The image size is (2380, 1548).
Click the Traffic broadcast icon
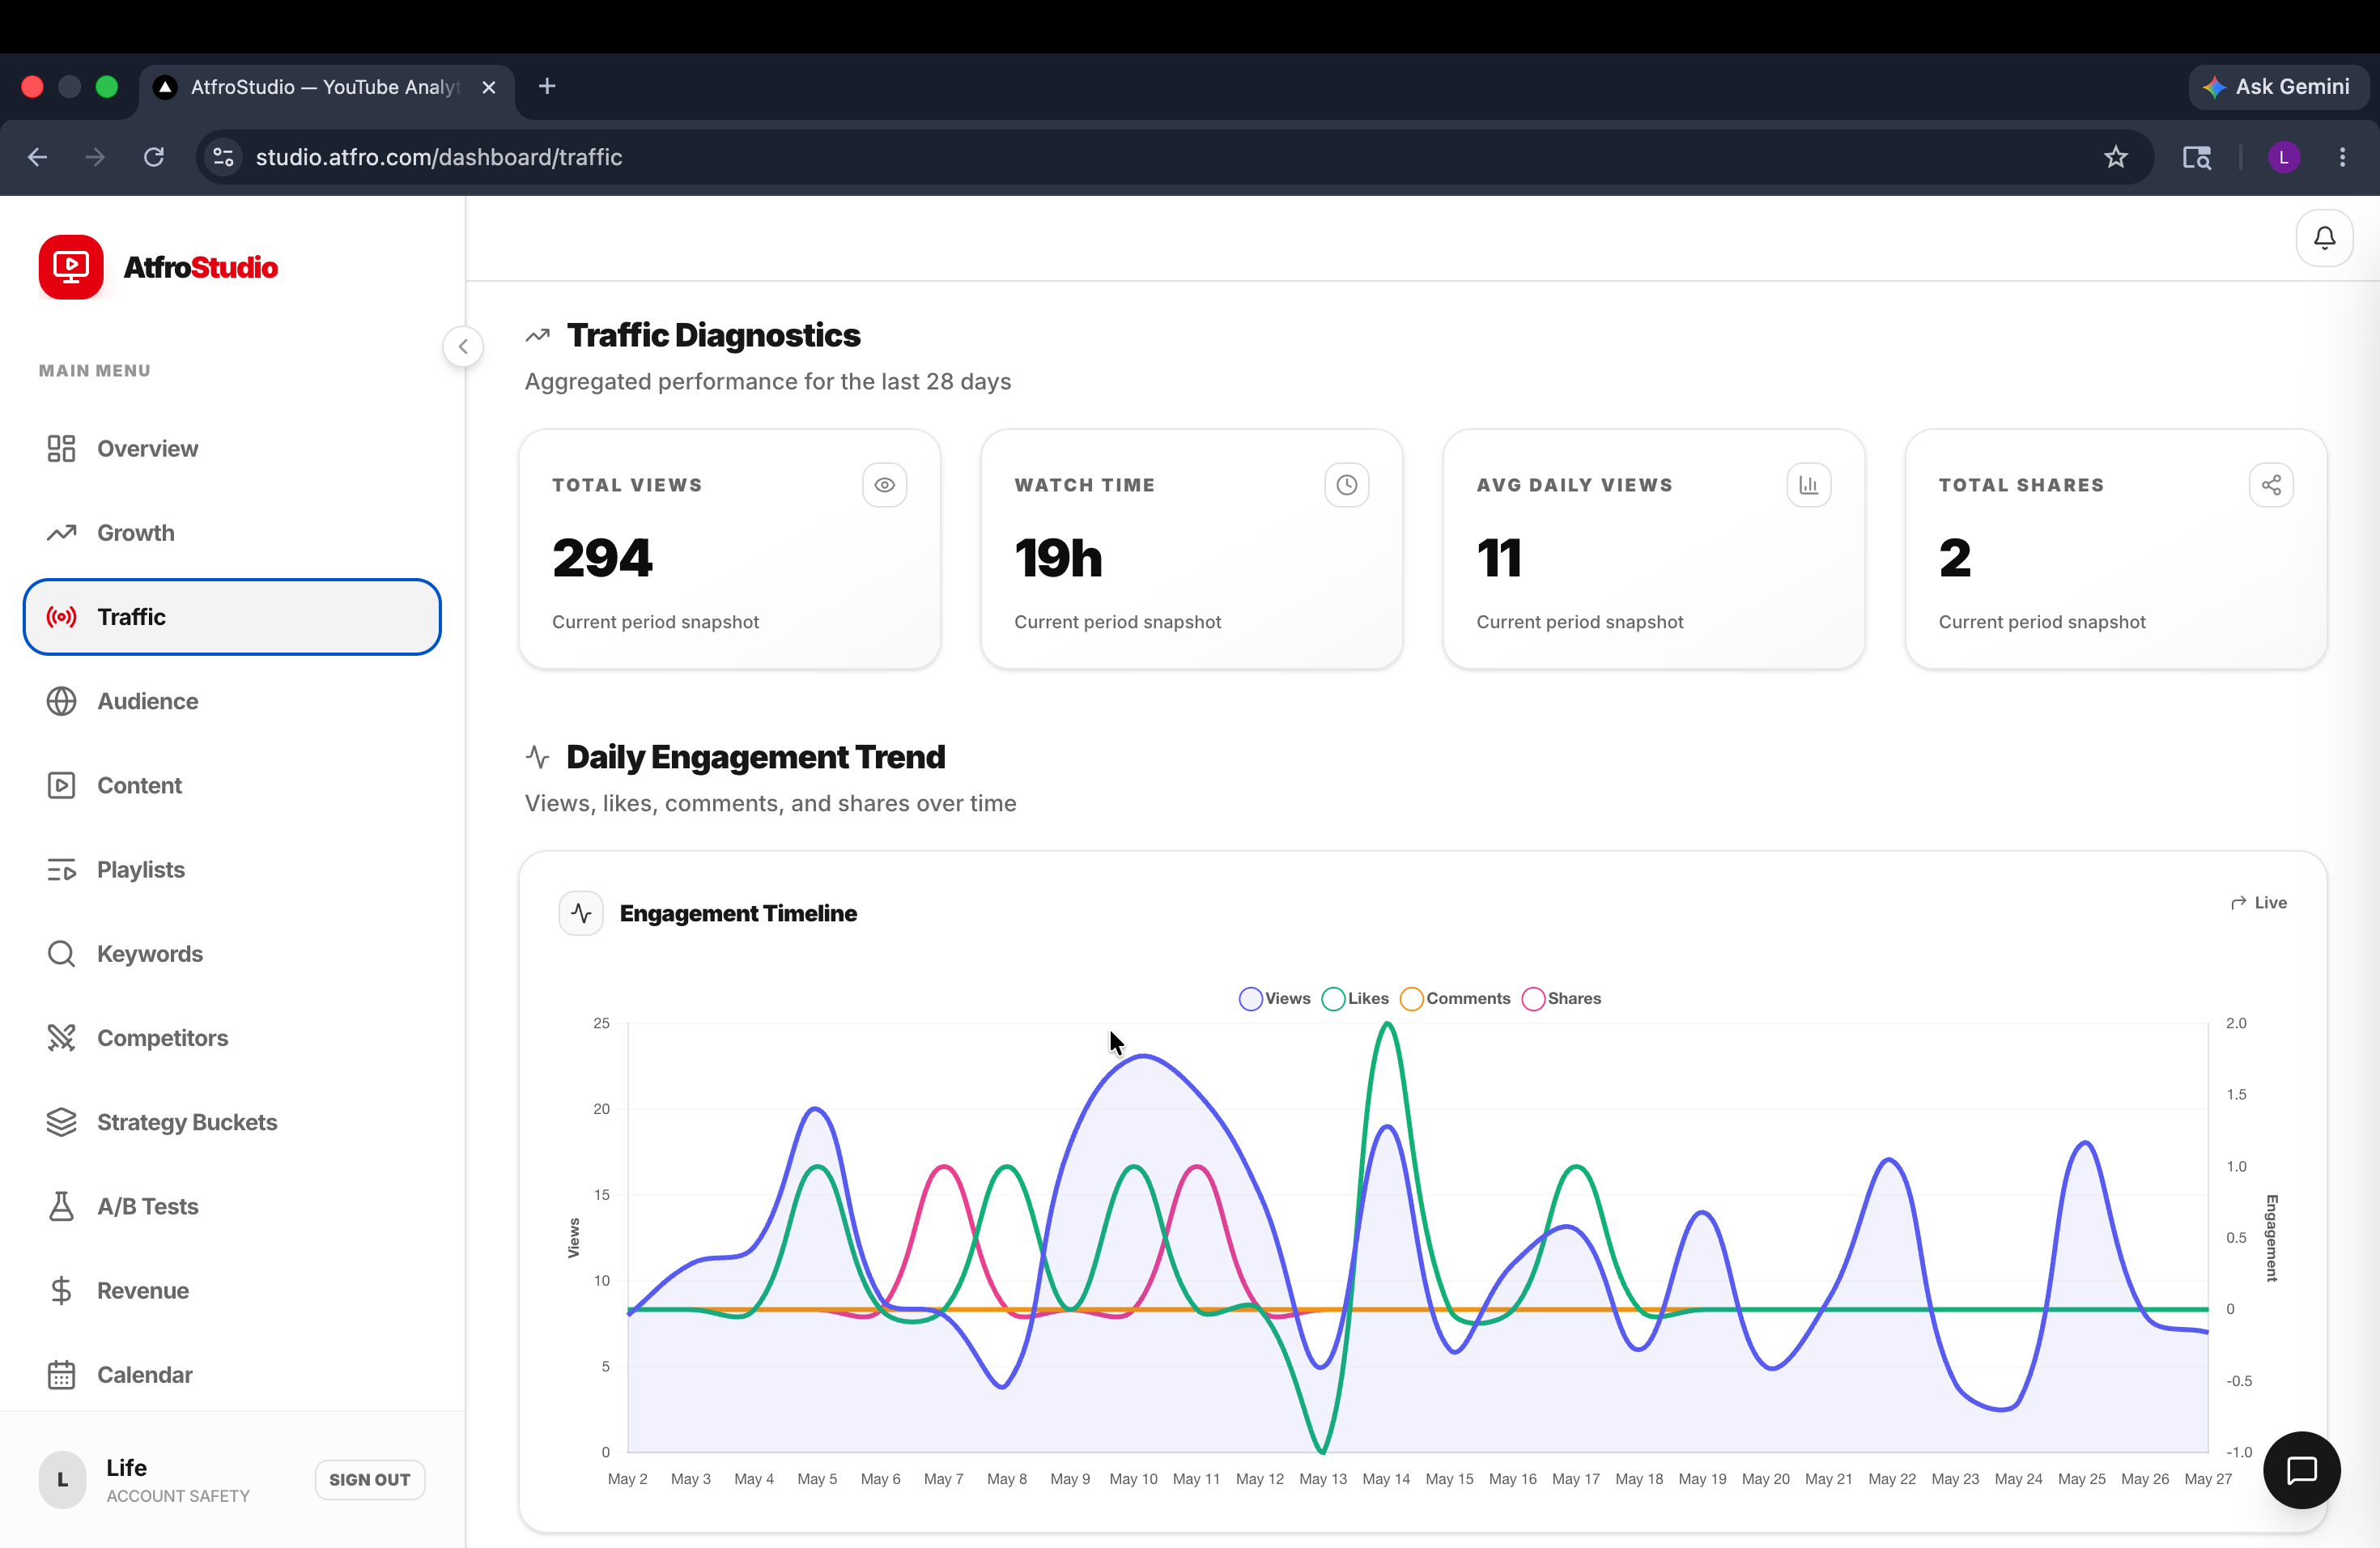tap(61, 617)
